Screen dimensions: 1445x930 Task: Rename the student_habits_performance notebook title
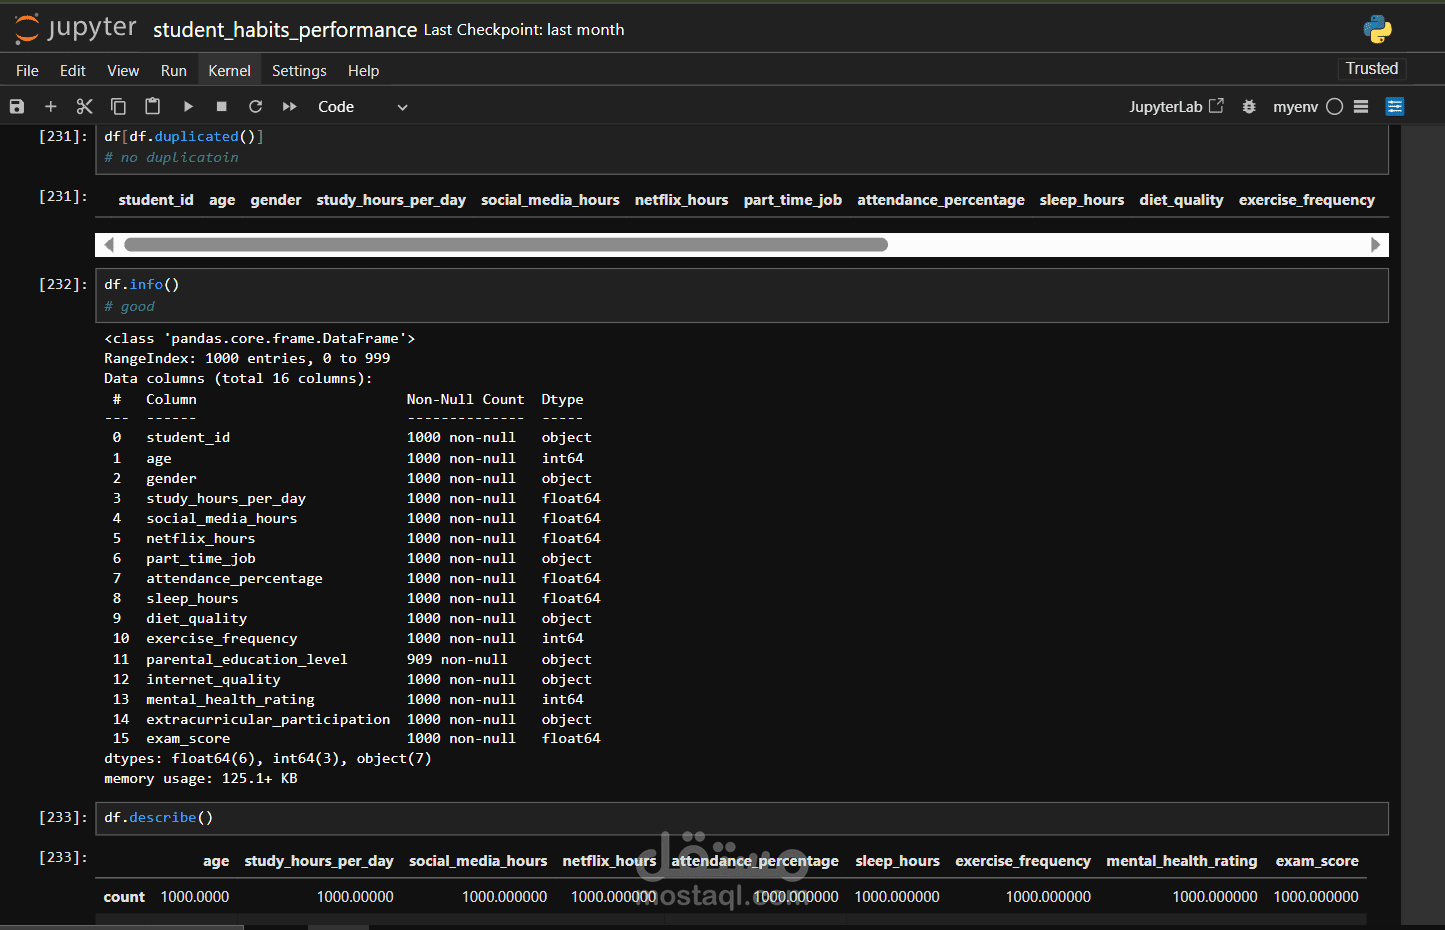[285, 30]
